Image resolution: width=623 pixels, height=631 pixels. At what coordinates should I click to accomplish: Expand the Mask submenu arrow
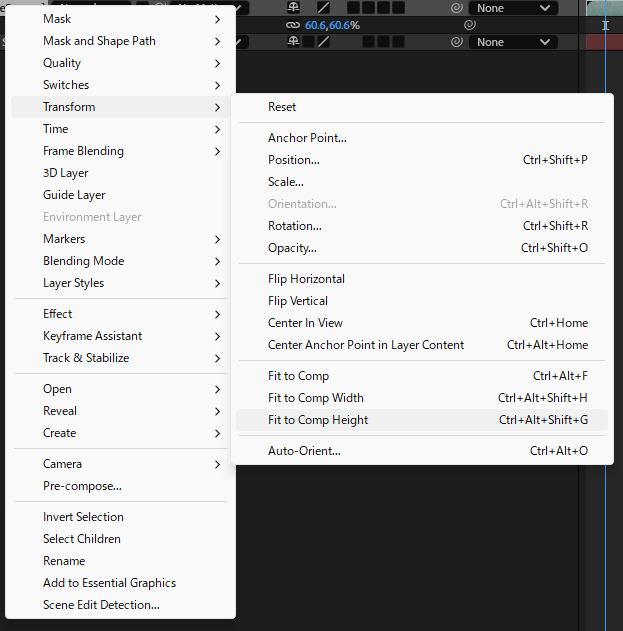(217, 19)
